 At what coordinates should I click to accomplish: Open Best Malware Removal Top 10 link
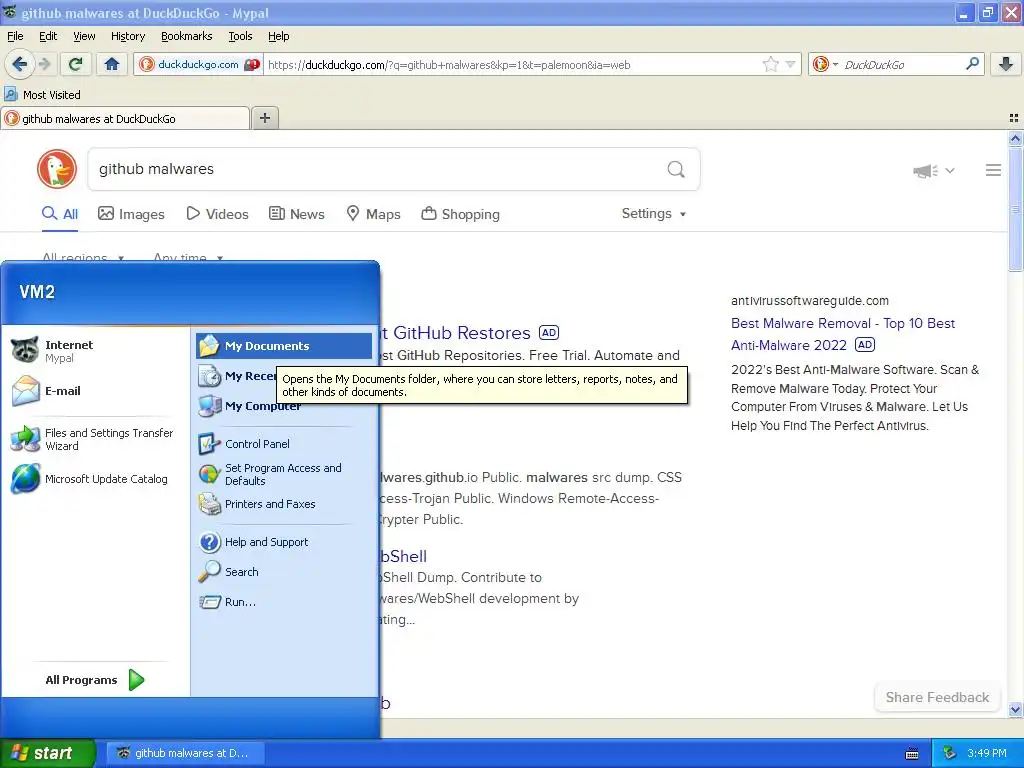point(842,334)
